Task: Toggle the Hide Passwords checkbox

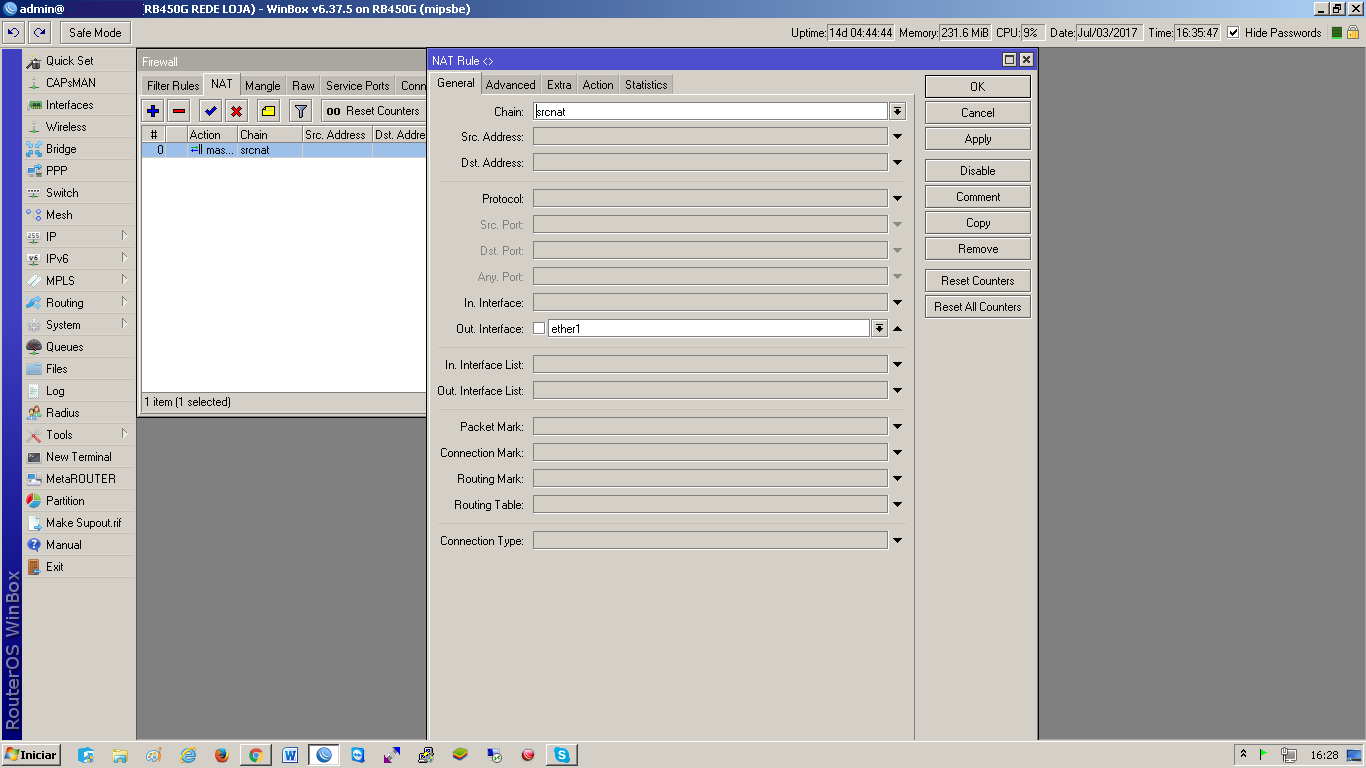Action: point(1233,33)
